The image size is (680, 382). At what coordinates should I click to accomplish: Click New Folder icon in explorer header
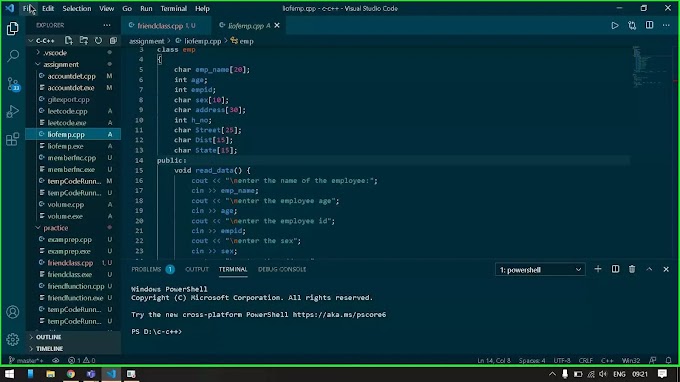[84, 40]
